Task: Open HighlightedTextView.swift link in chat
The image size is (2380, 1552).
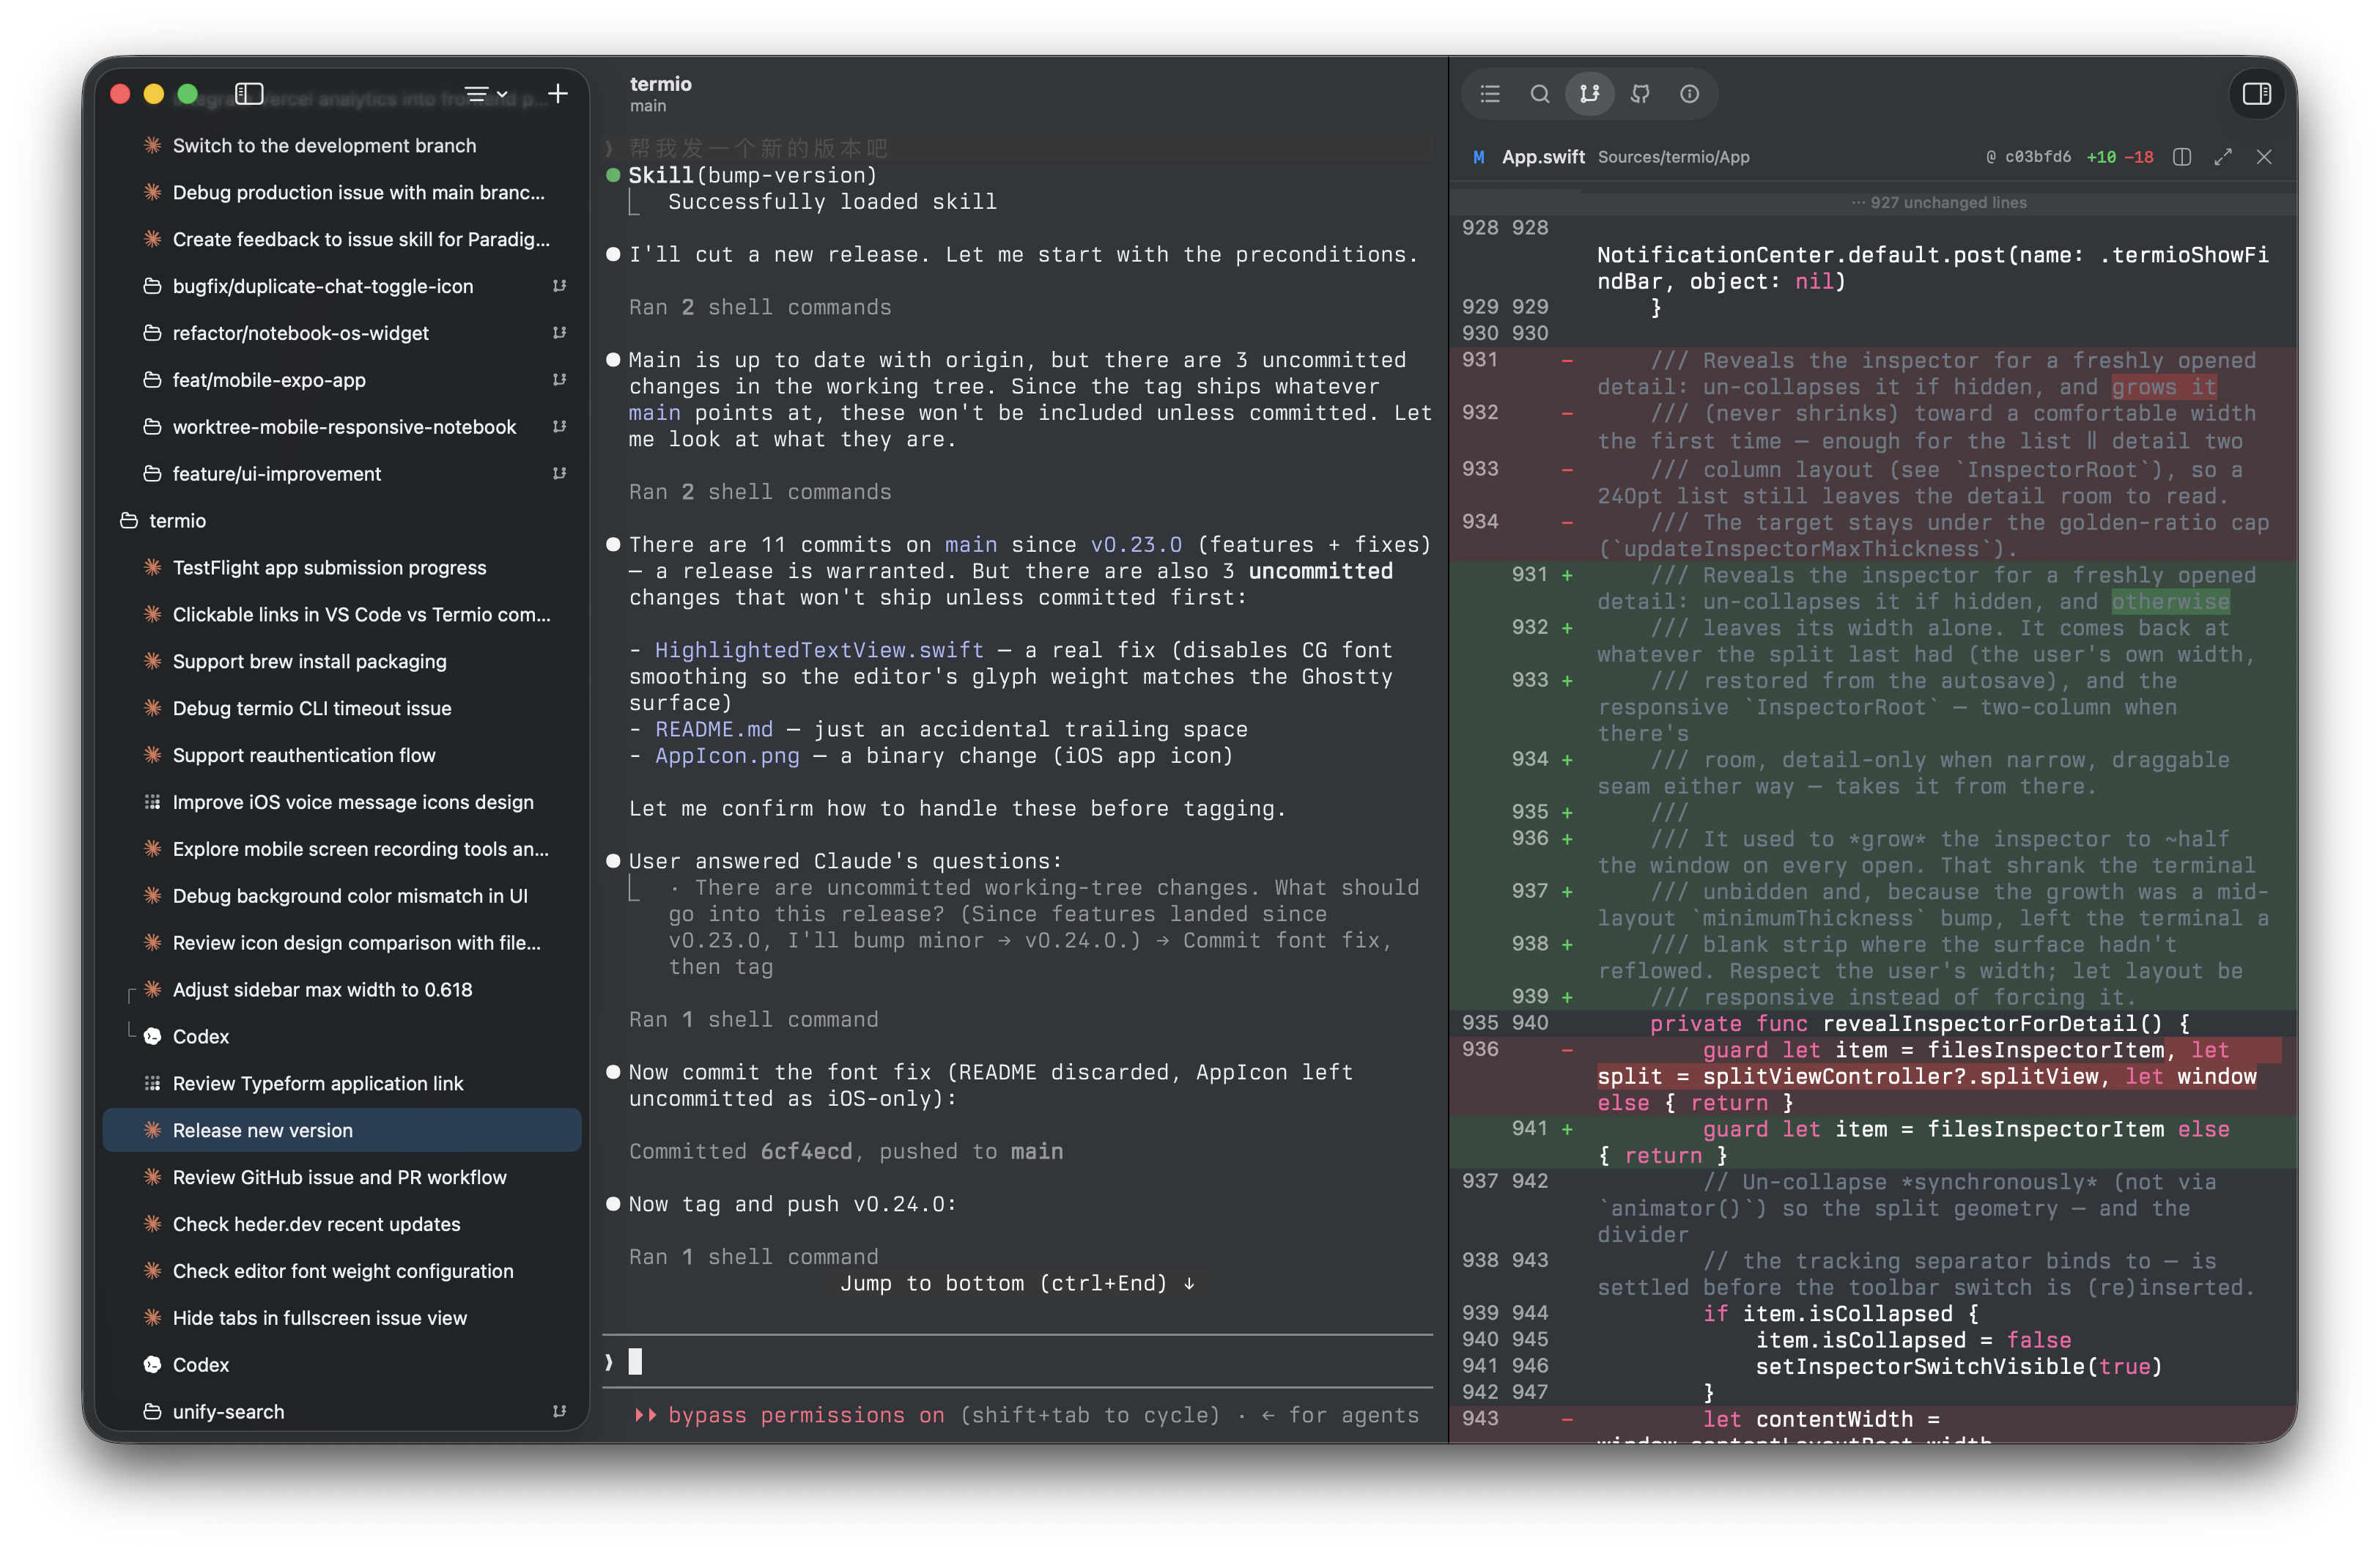Action: point(819,650)
